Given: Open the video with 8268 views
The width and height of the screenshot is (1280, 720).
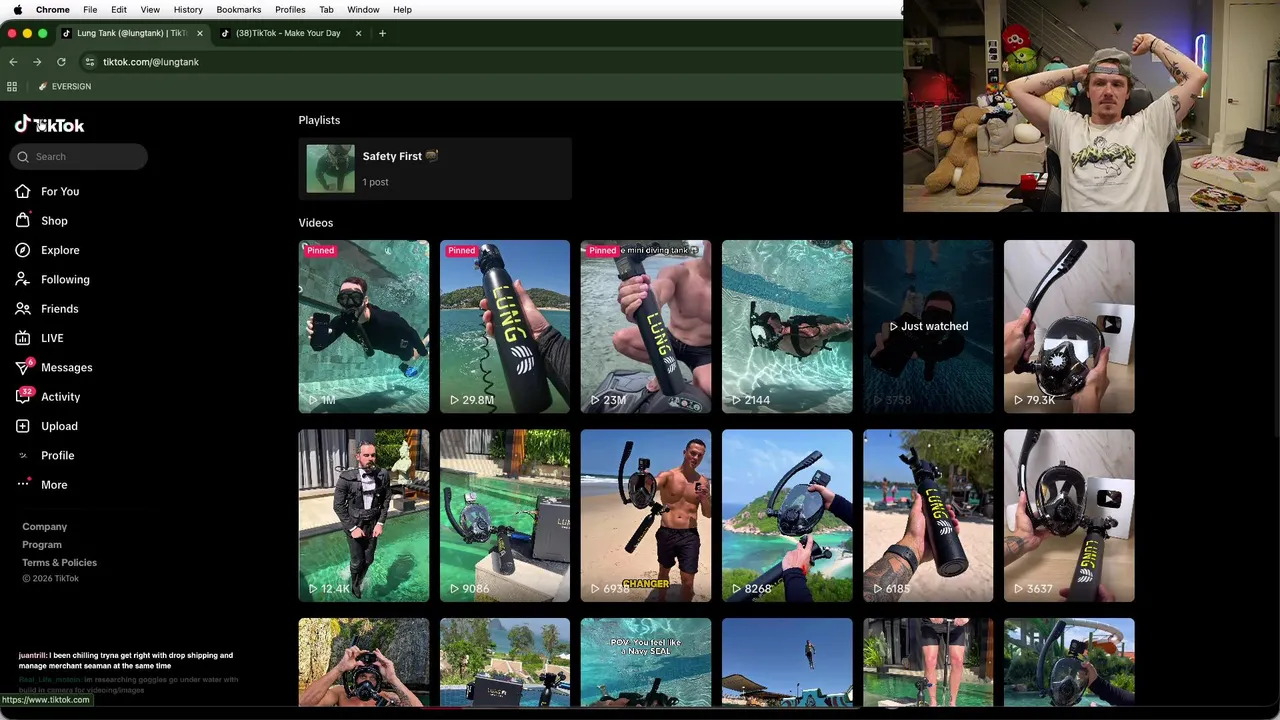Looking at the screenshot, I should (x=787, y=516).
